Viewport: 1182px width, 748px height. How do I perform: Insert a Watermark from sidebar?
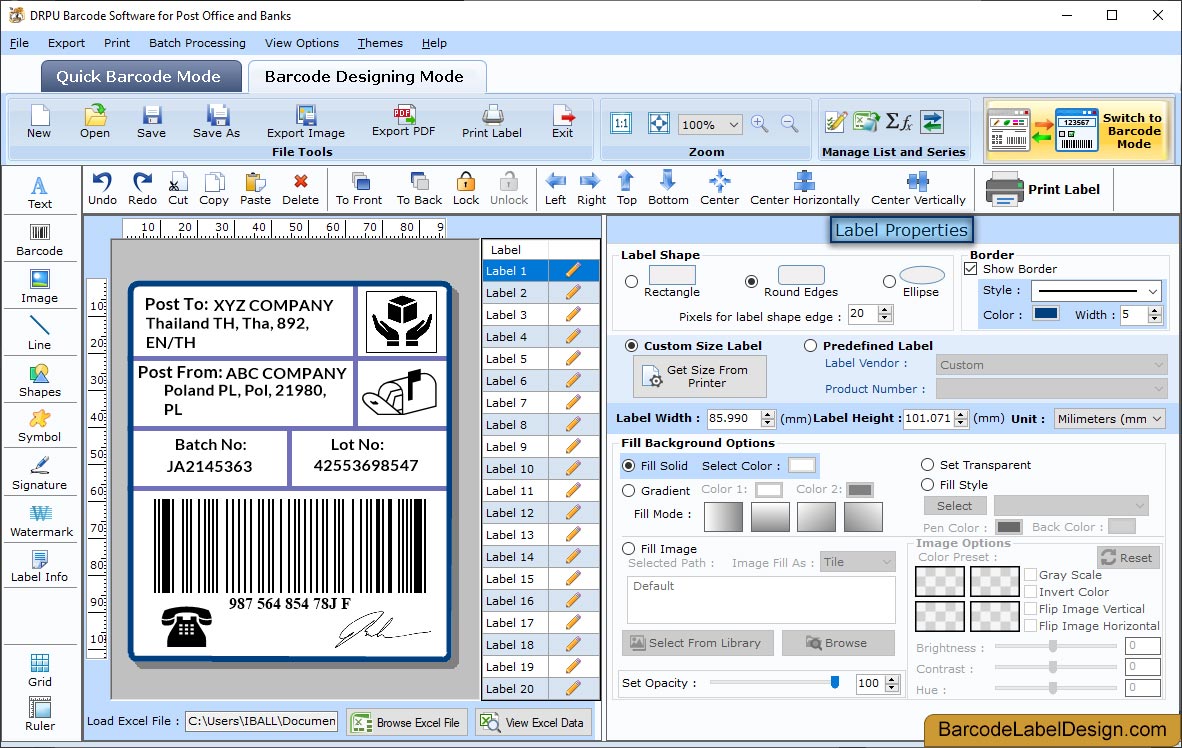(41, 521)
